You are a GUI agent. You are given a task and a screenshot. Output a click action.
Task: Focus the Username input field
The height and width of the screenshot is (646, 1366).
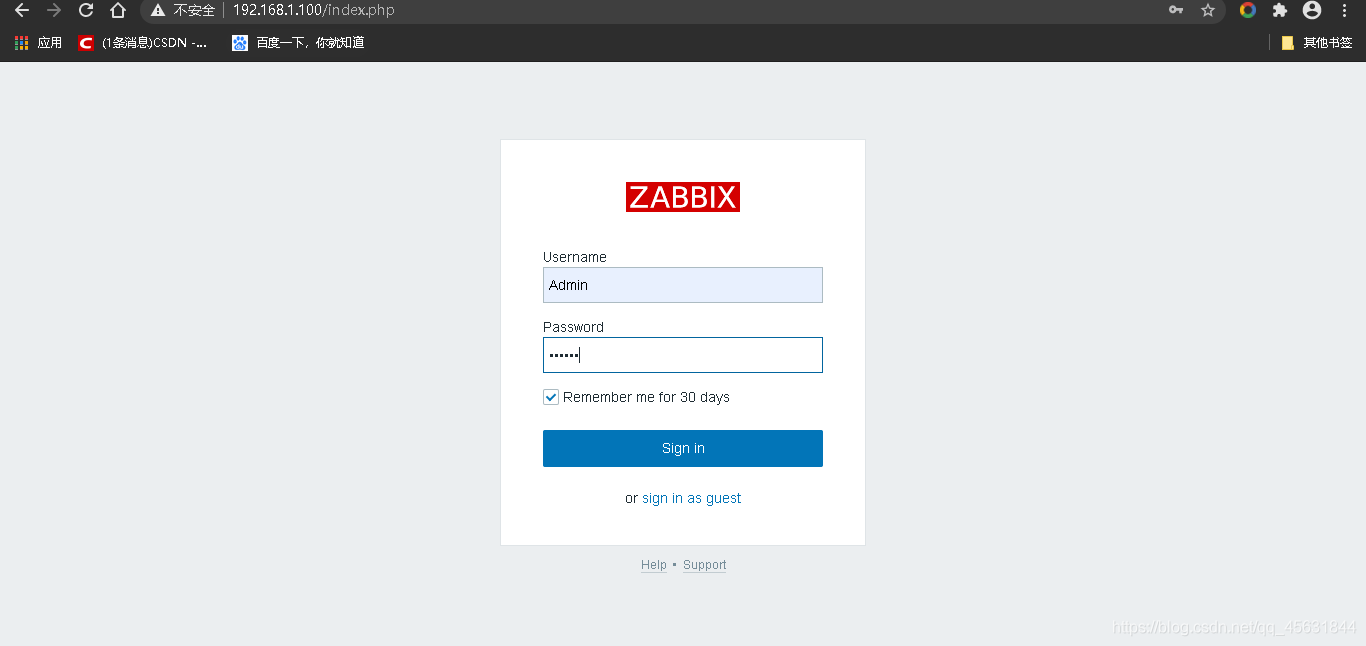click(x=683, y=285)
